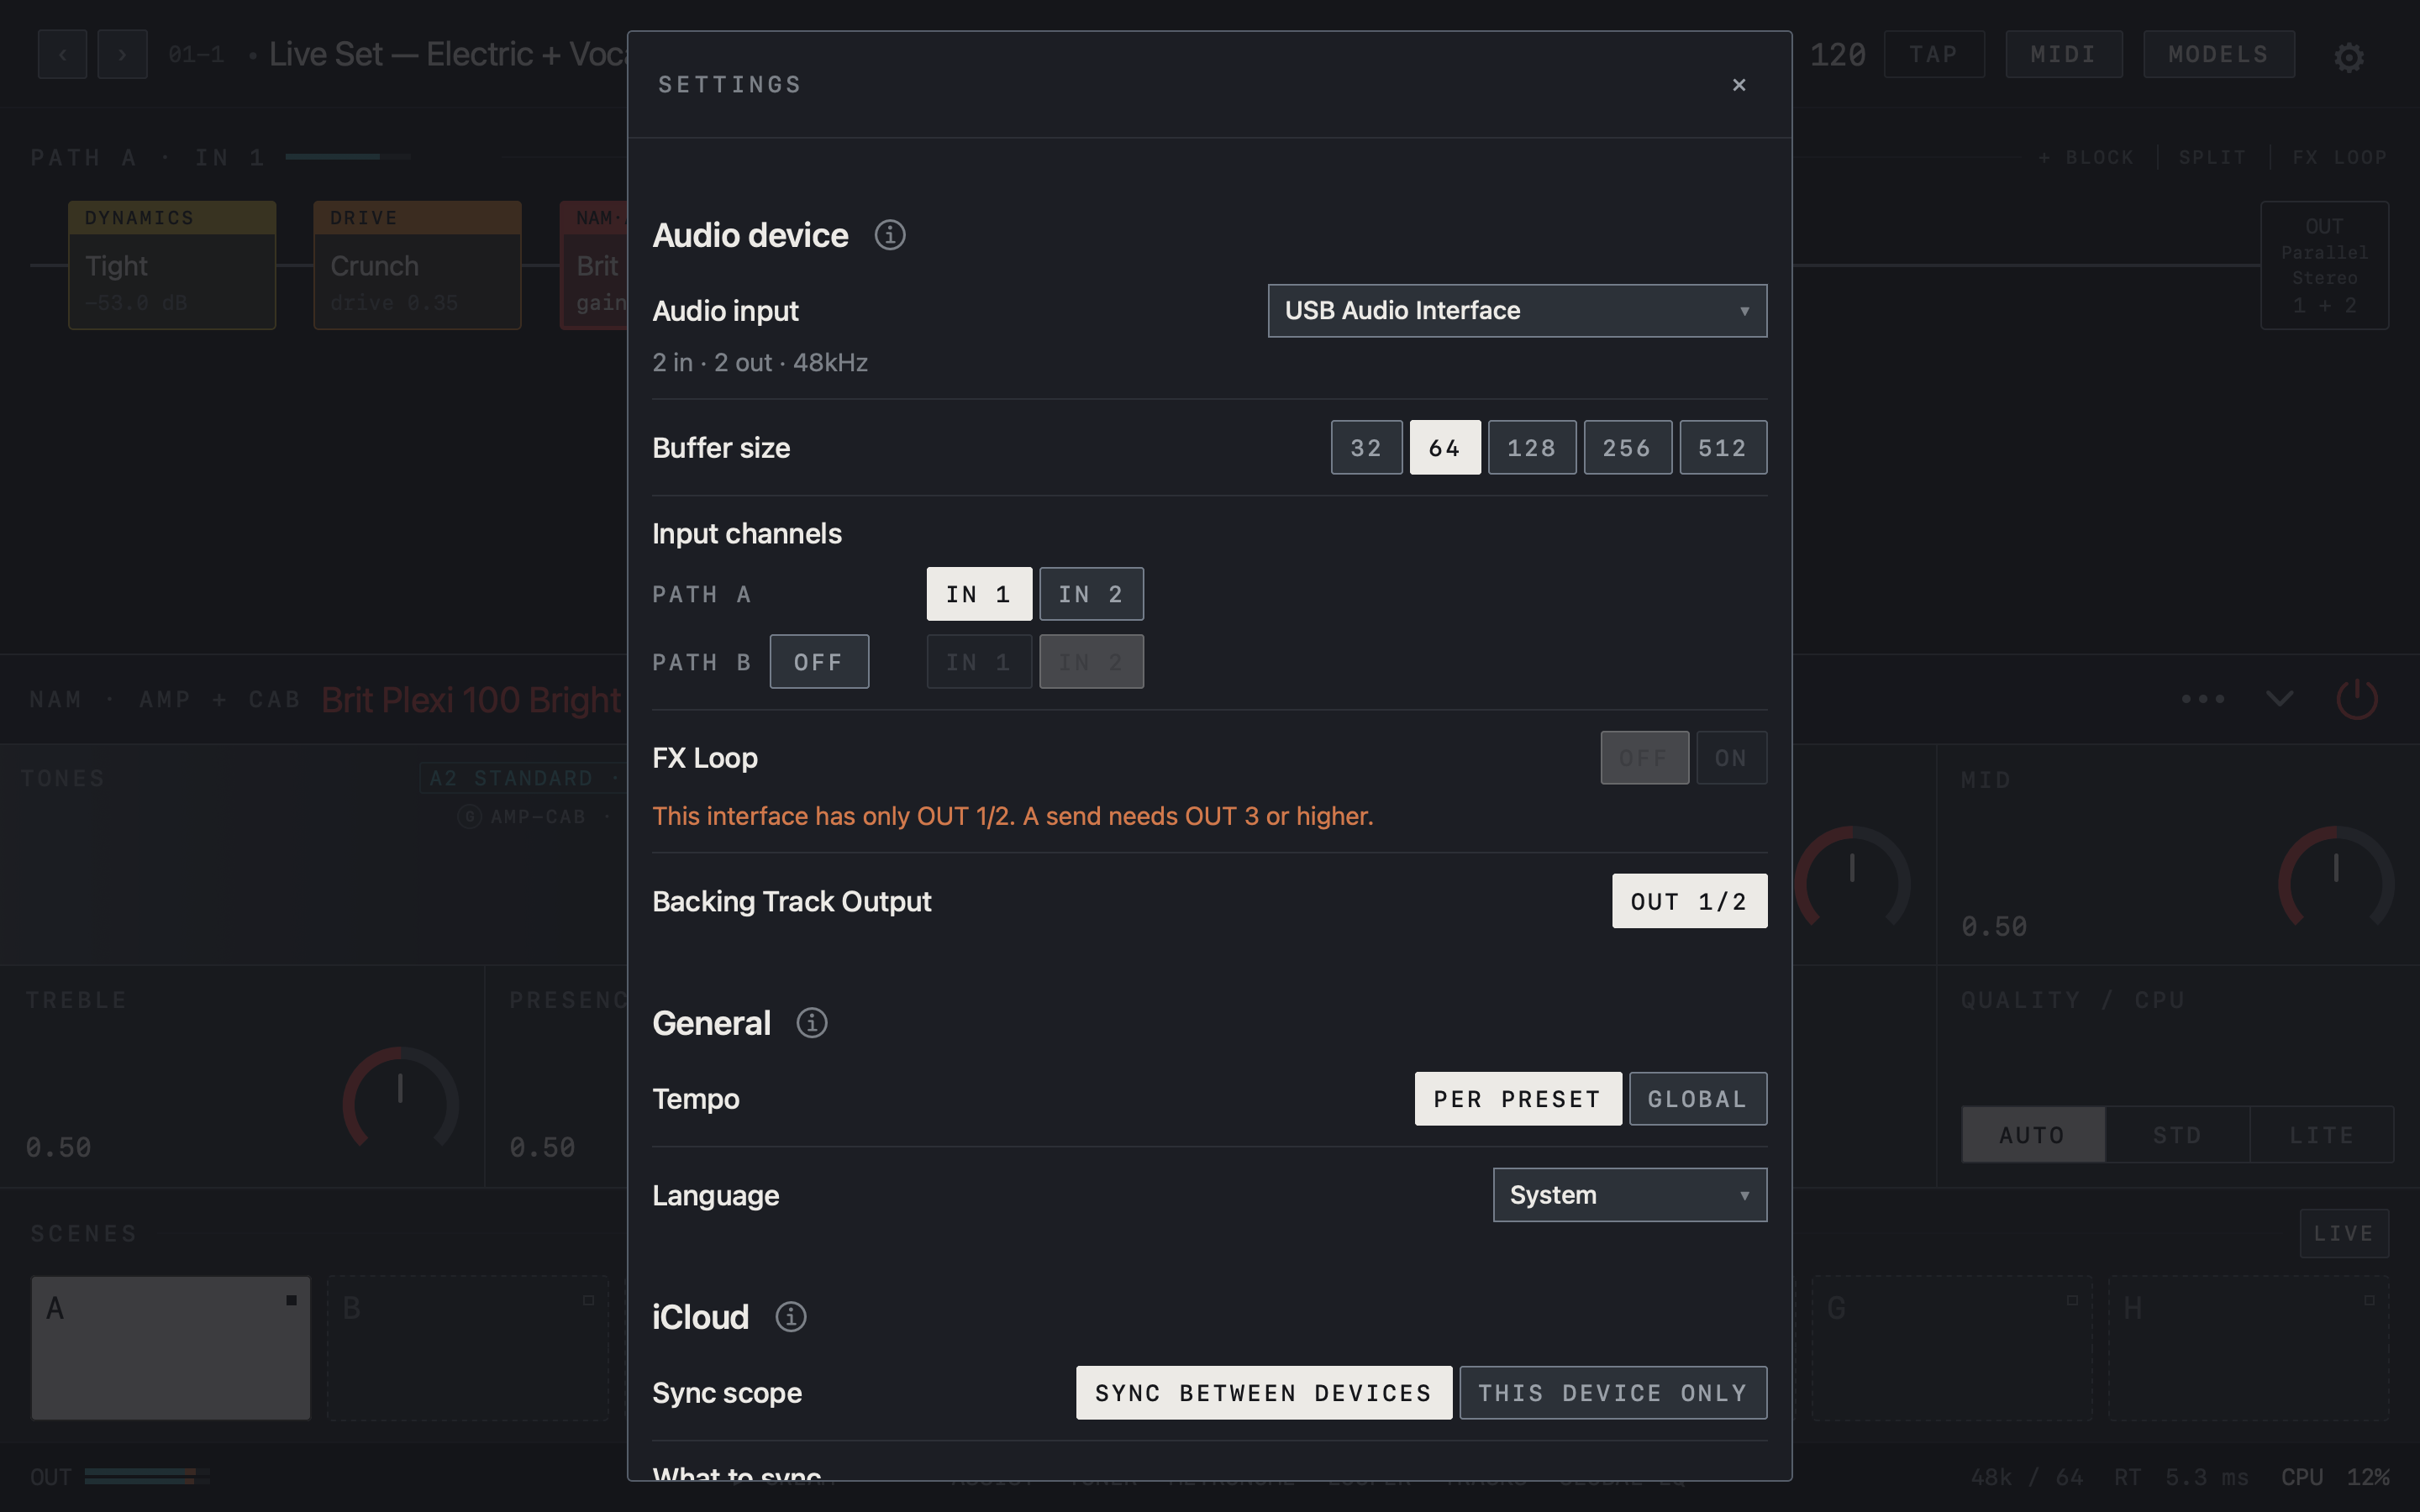The height and width of the screenshot is (1512, 2420).
Task: Choose buffer size 256
Action: coord(1627,448)
